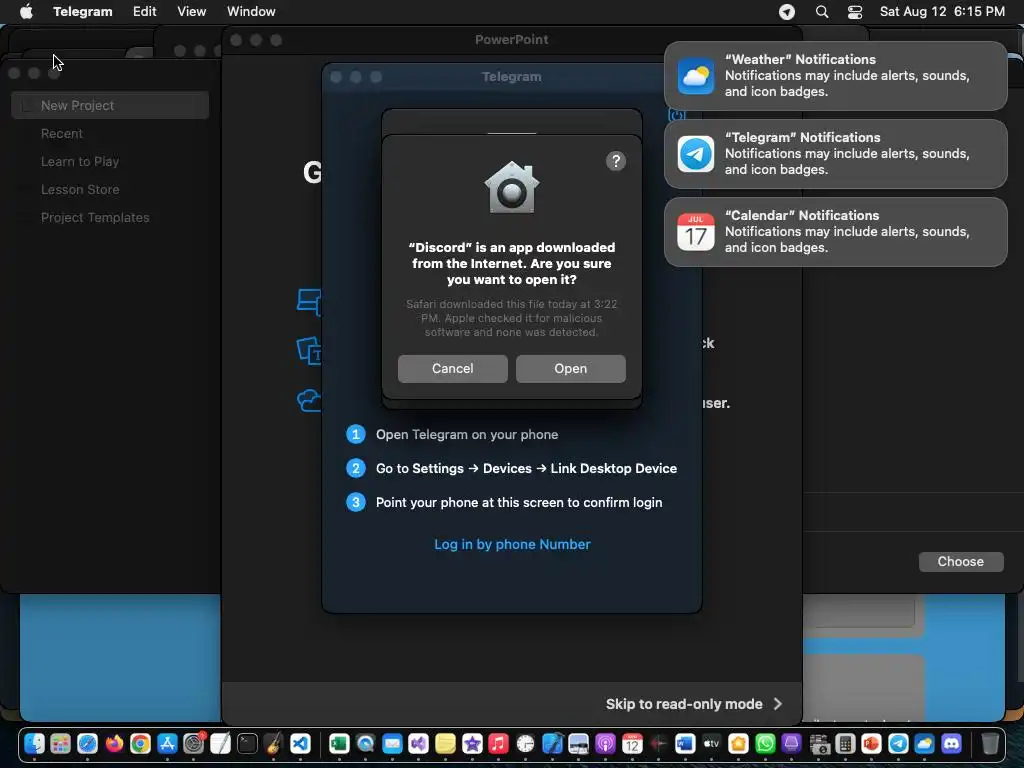Open Visual Studio Code from the Dock
The image size is (1024, 768).
click(300, 743)
